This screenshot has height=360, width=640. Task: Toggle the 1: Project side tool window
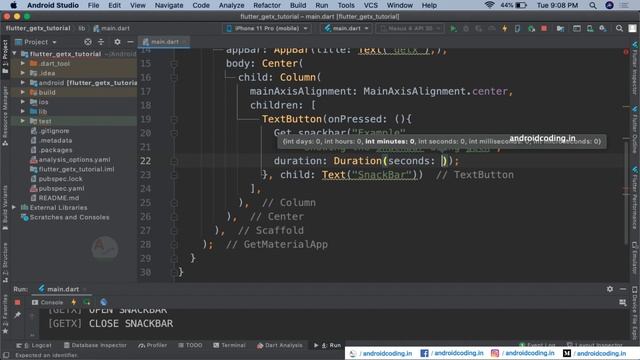pos(5,57)
